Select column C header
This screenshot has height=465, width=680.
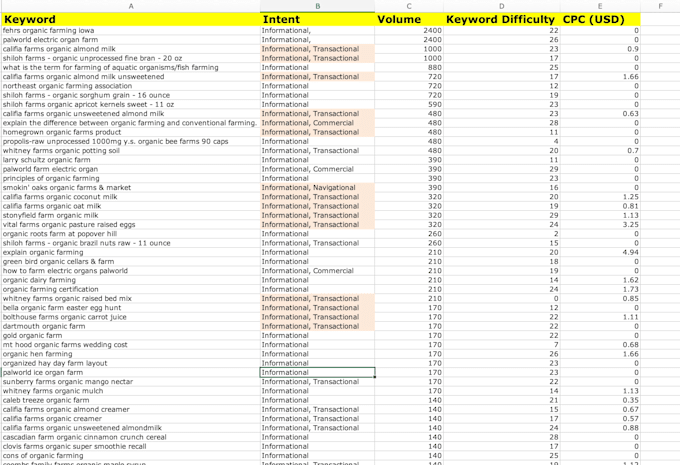409,6
